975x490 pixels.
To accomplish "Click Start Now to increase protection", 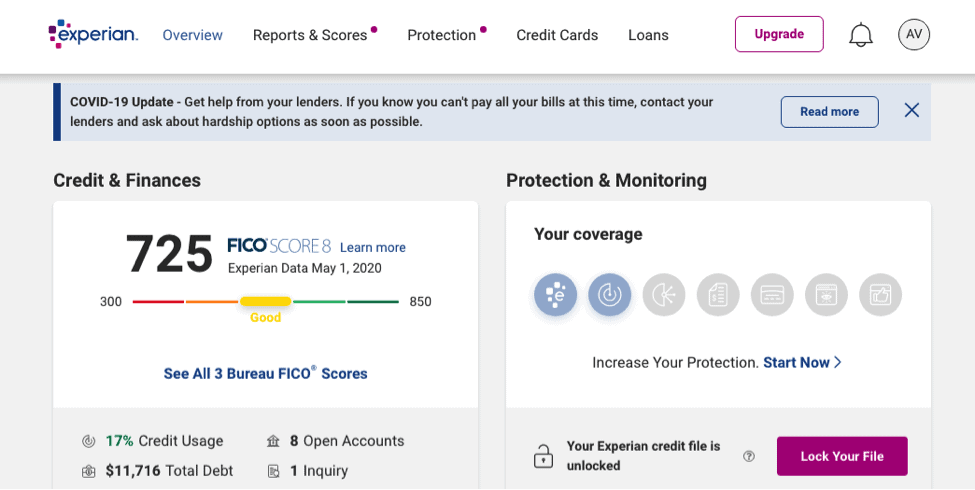I will click(x=802, y=363).
